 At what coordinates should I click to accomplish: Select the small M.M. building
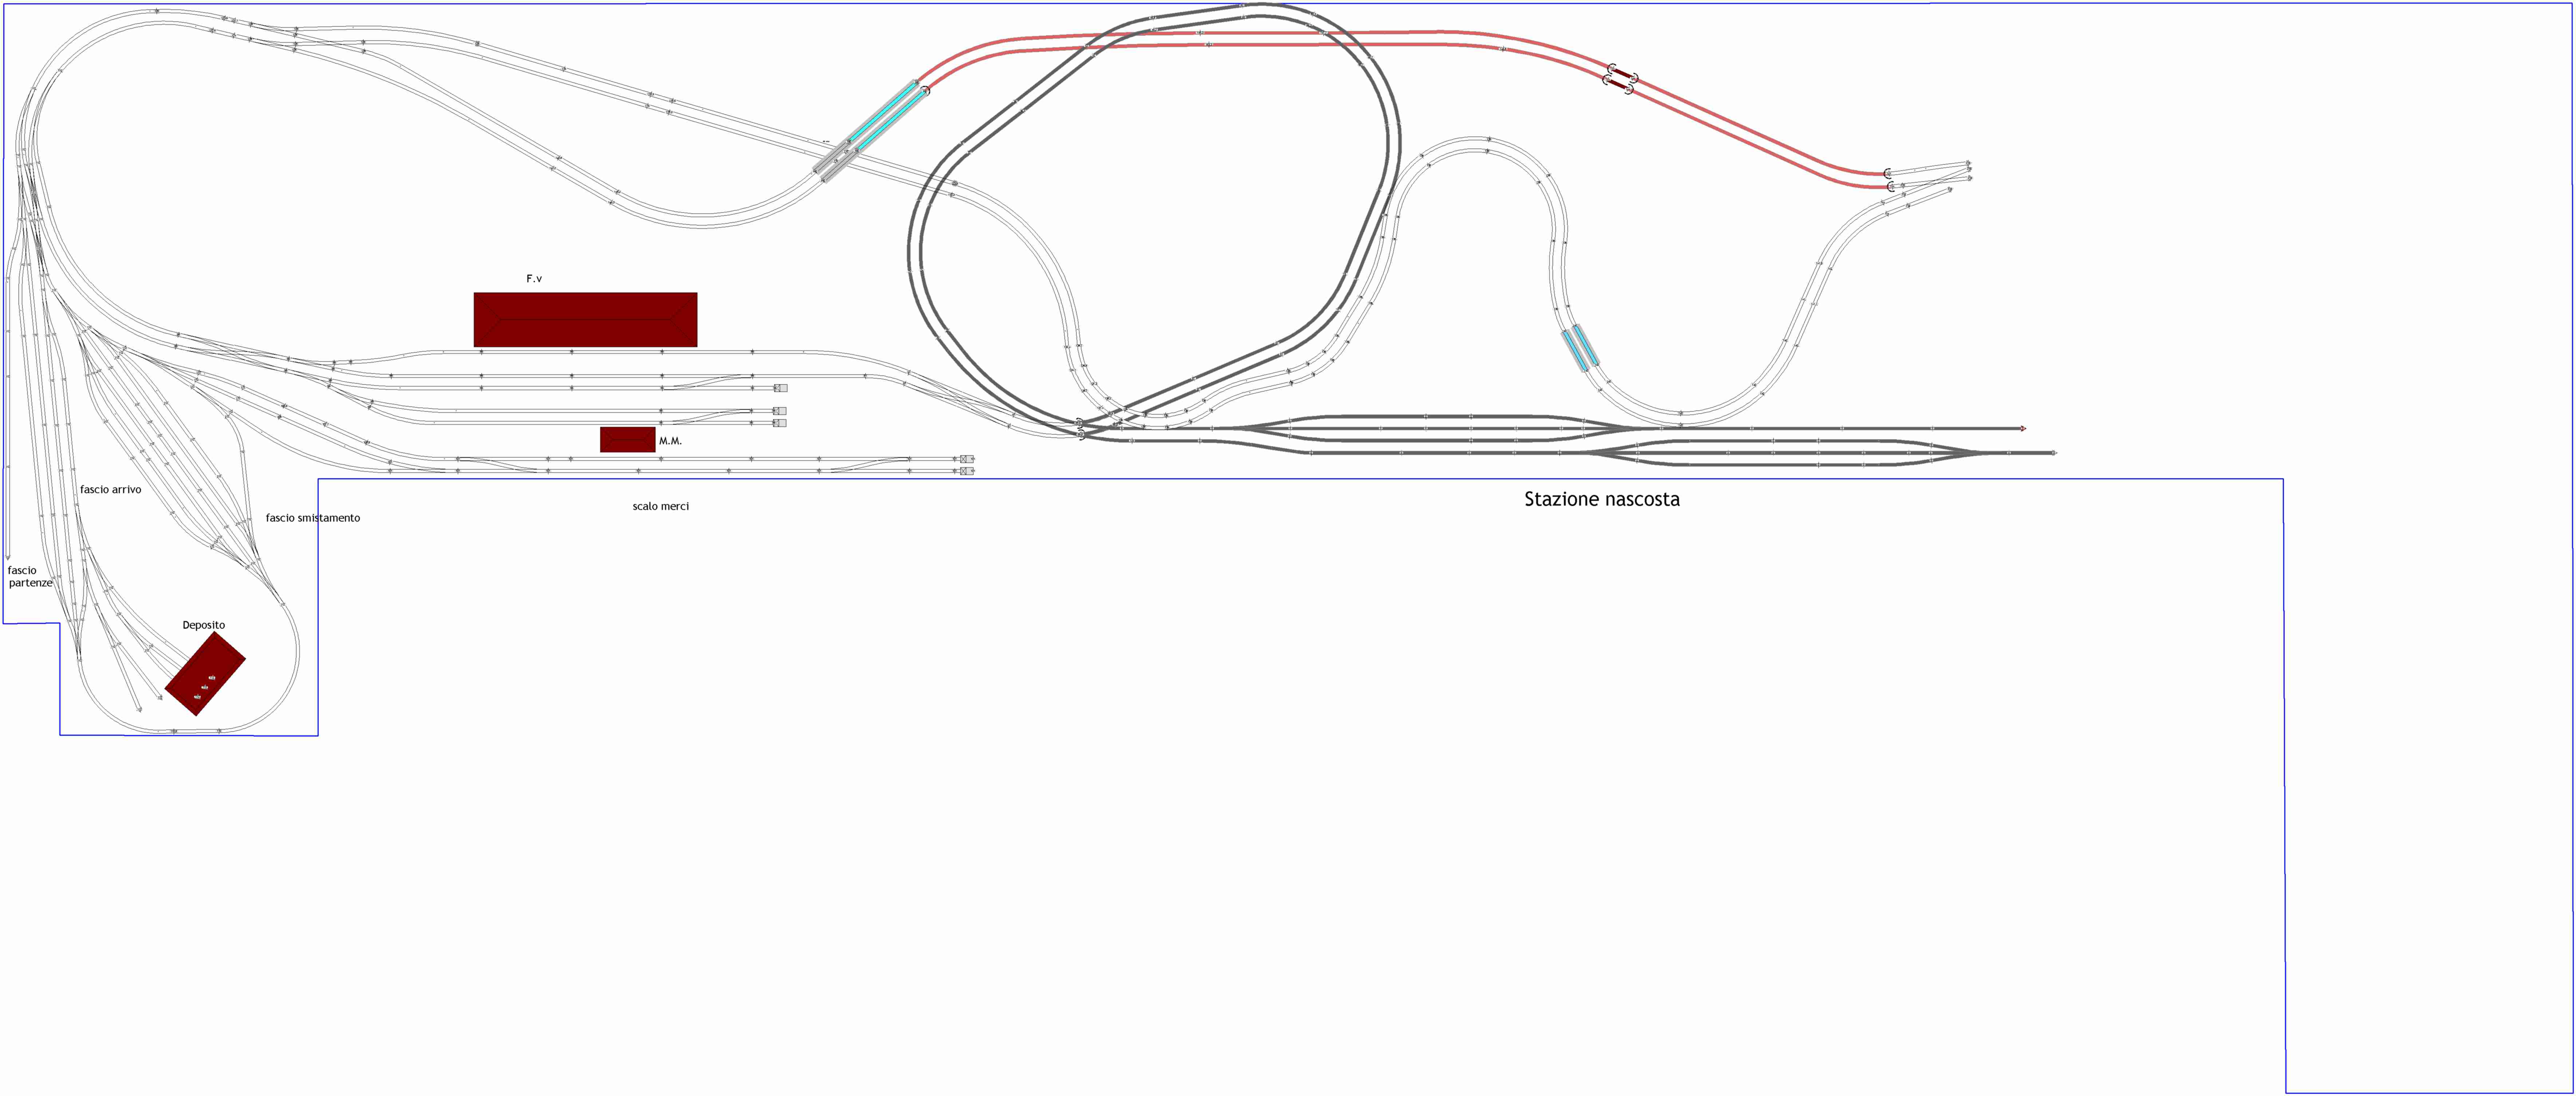point(627,440)
